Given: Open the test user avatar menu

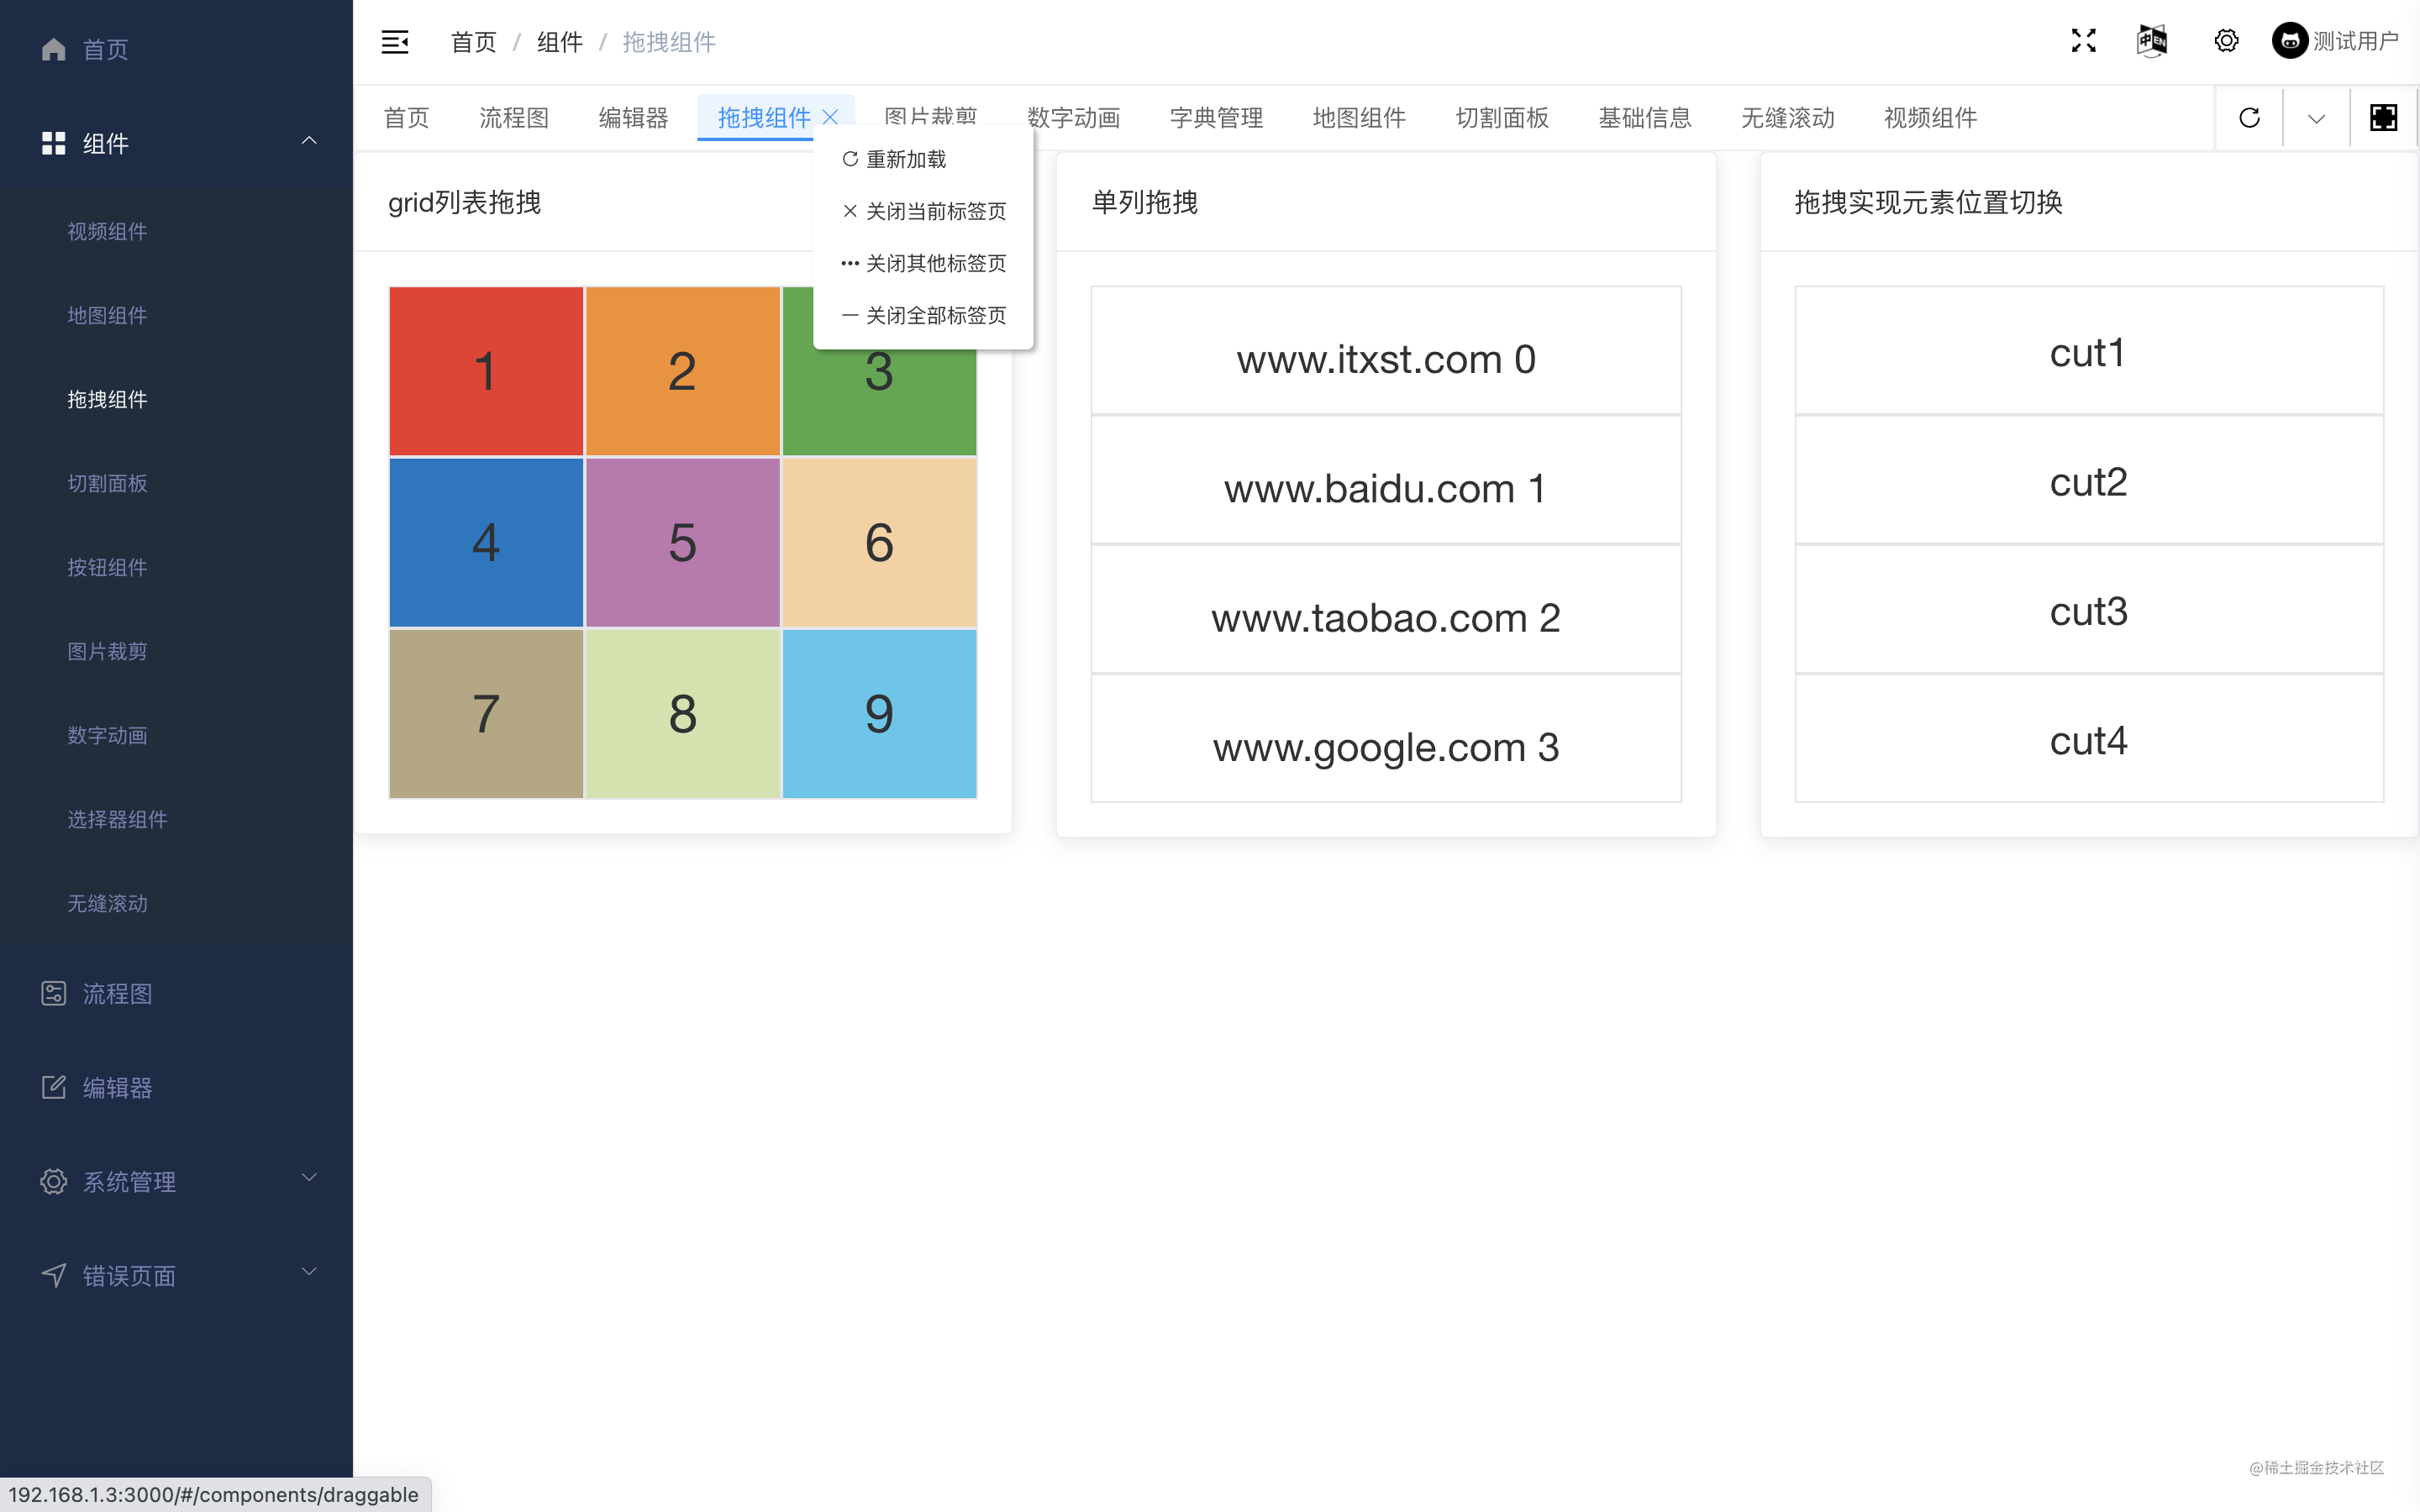Looking at the screenshot, I should click(x=2289, y=41).
